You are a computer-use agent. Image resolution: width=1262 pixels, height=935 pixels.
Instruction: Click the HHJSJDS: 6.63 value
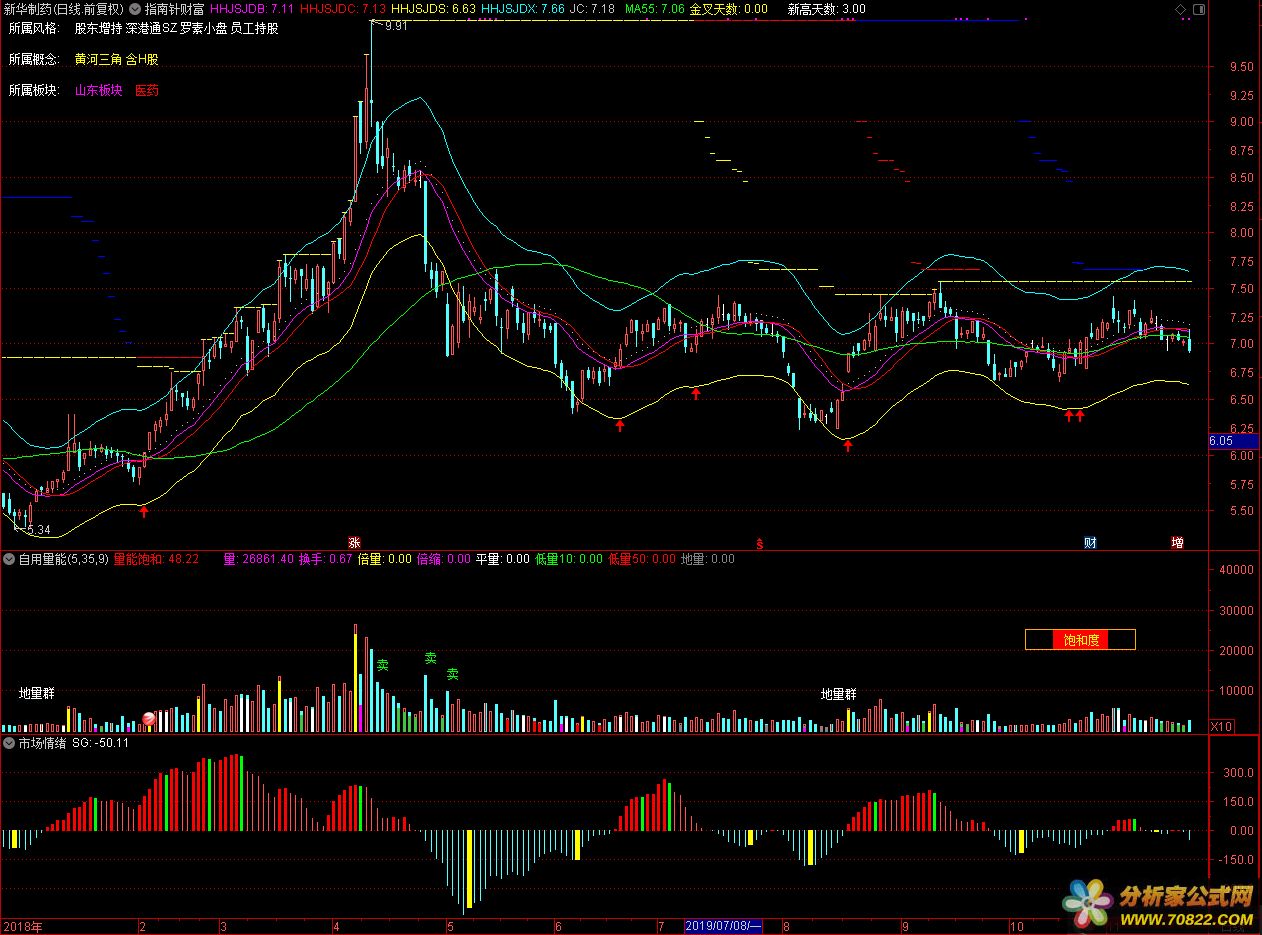point(433,9)
